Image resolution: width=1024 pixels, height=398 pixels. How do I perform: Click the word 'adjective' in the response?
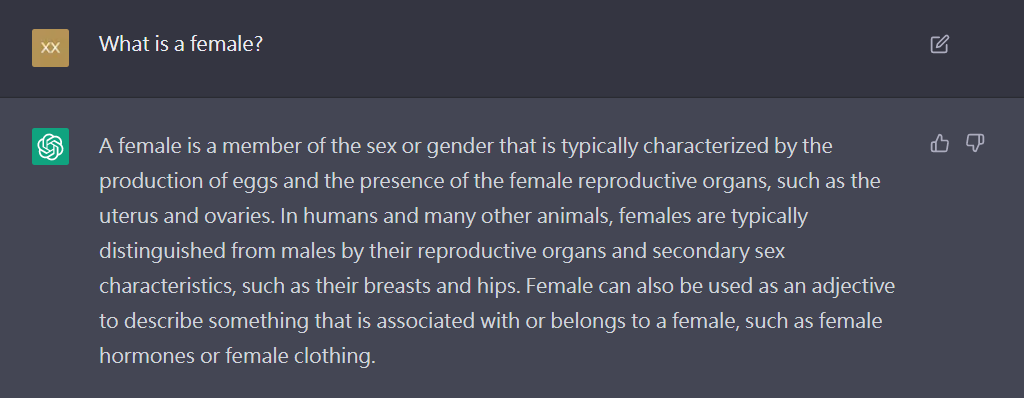click(x=854, y=287)
